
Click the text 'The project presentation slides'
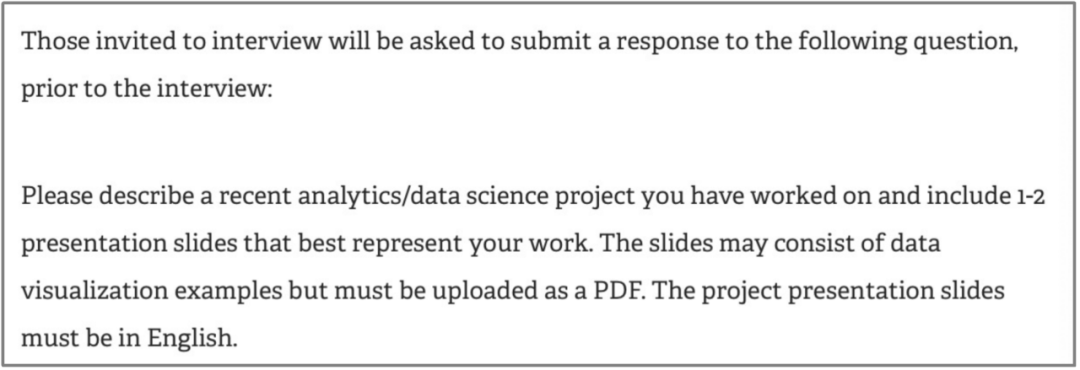(829, 293)
